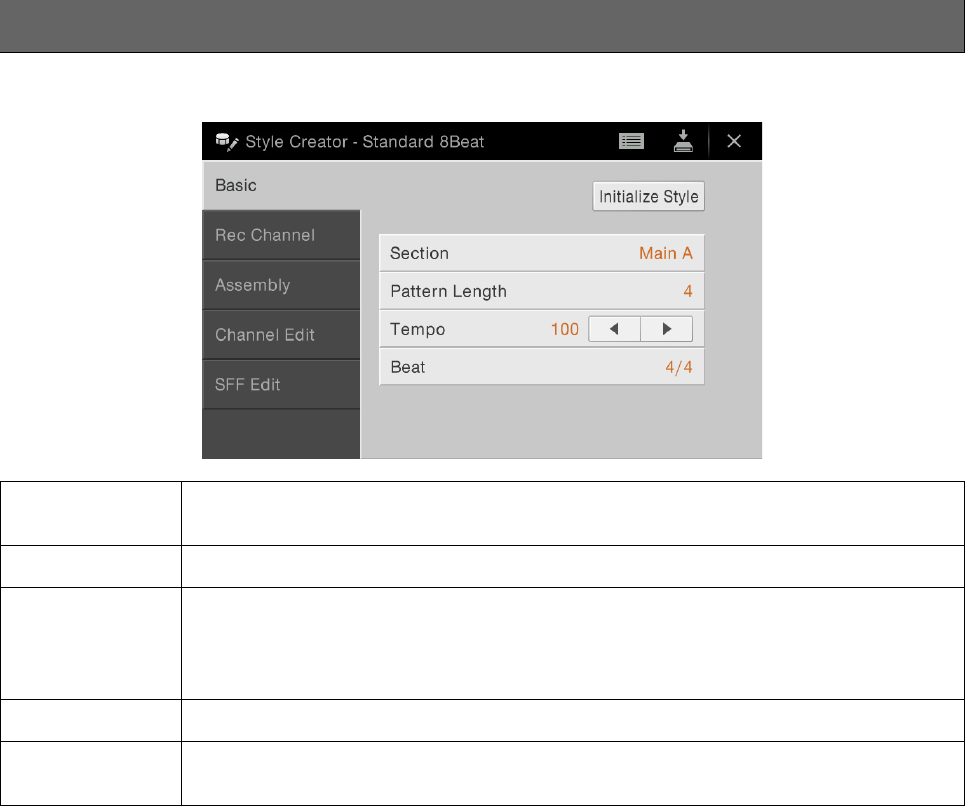Open the Pattern Length setting label
Screen dimensions: 965x806
(449, 292)
